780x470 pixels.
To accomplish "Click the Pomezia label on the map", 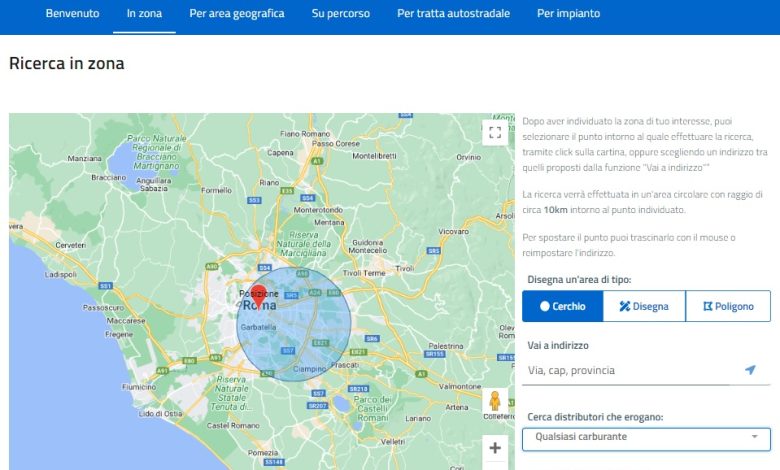I will click(x=263, y=453).
